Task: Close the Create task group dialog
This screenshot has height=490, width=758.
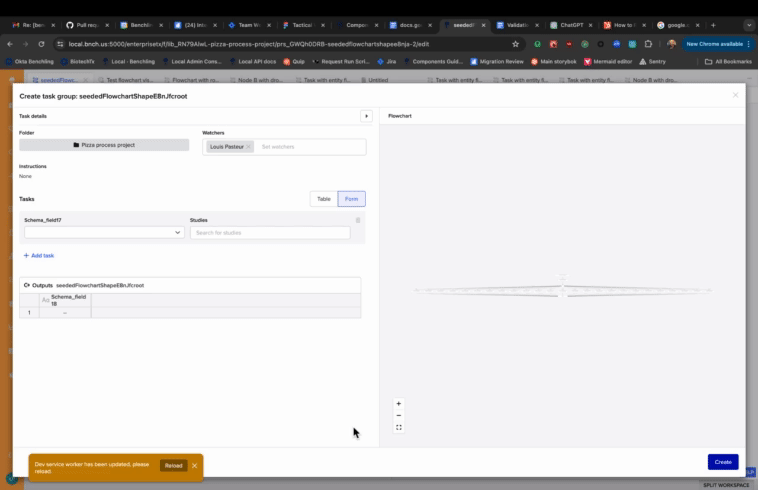Action: click(x=735, y=96)
